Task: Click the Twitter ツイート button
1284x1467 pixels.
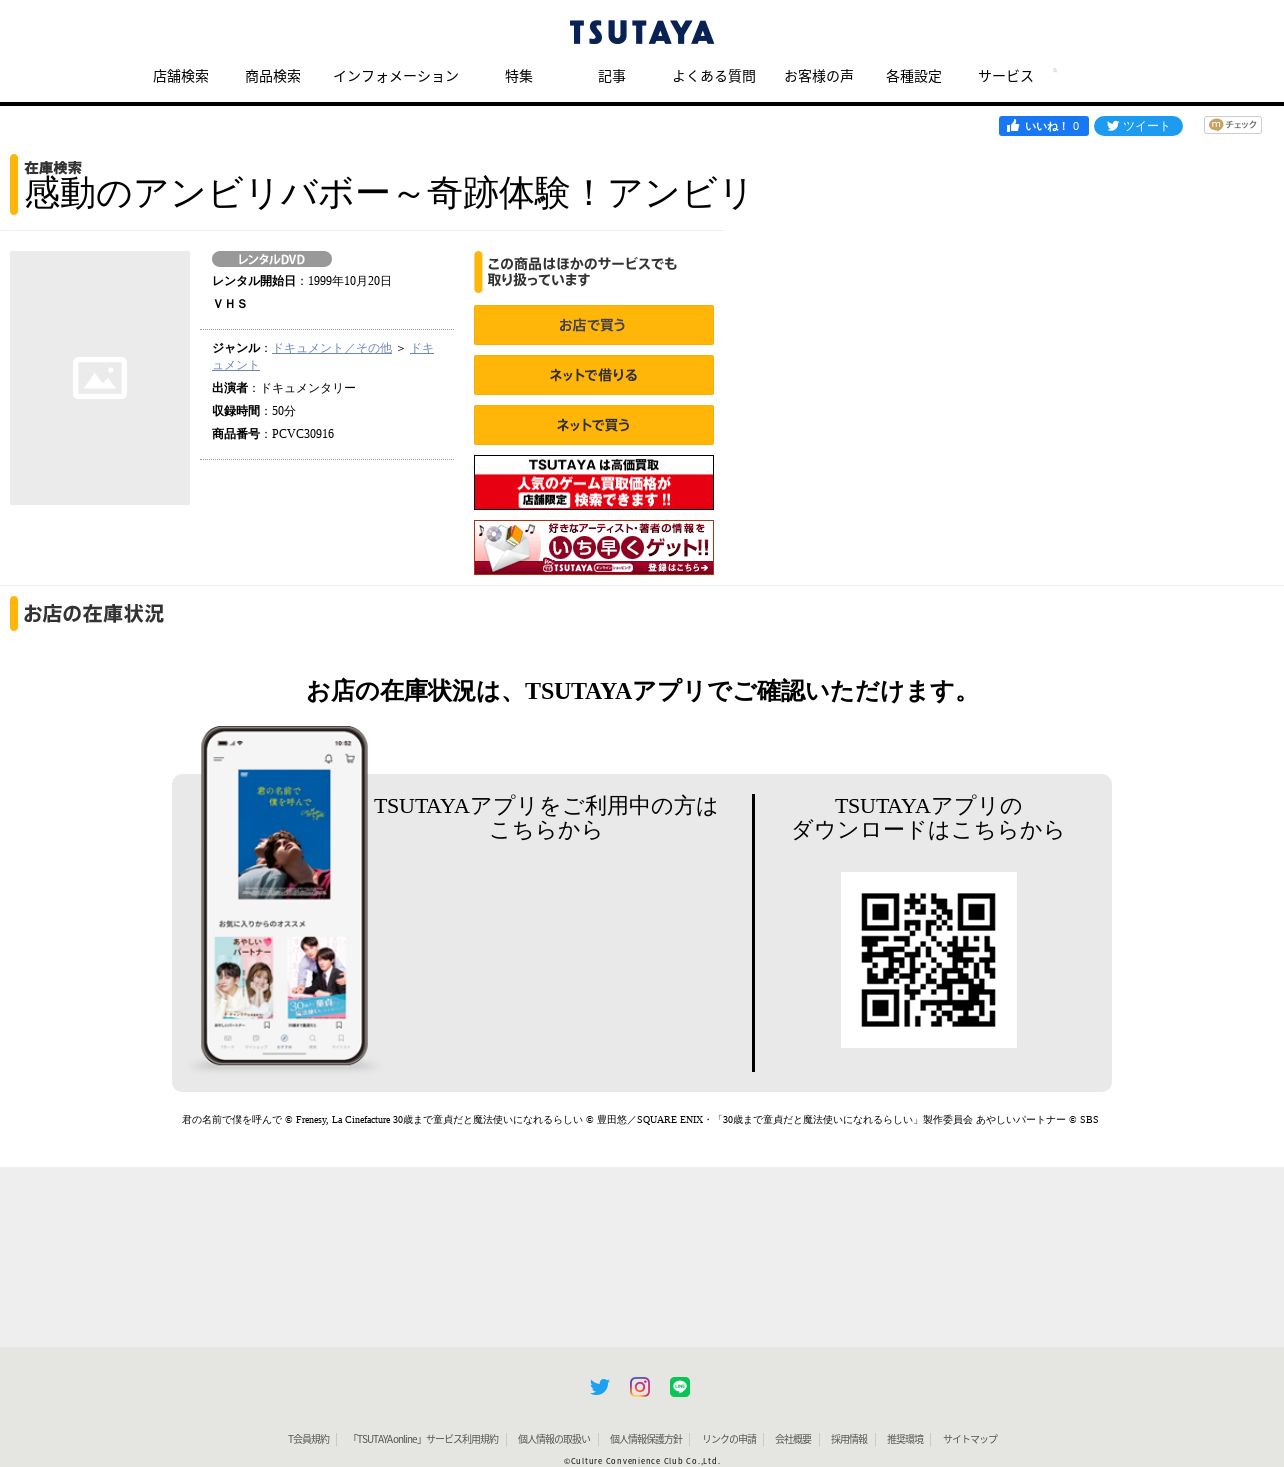Action: point(1138,126)
